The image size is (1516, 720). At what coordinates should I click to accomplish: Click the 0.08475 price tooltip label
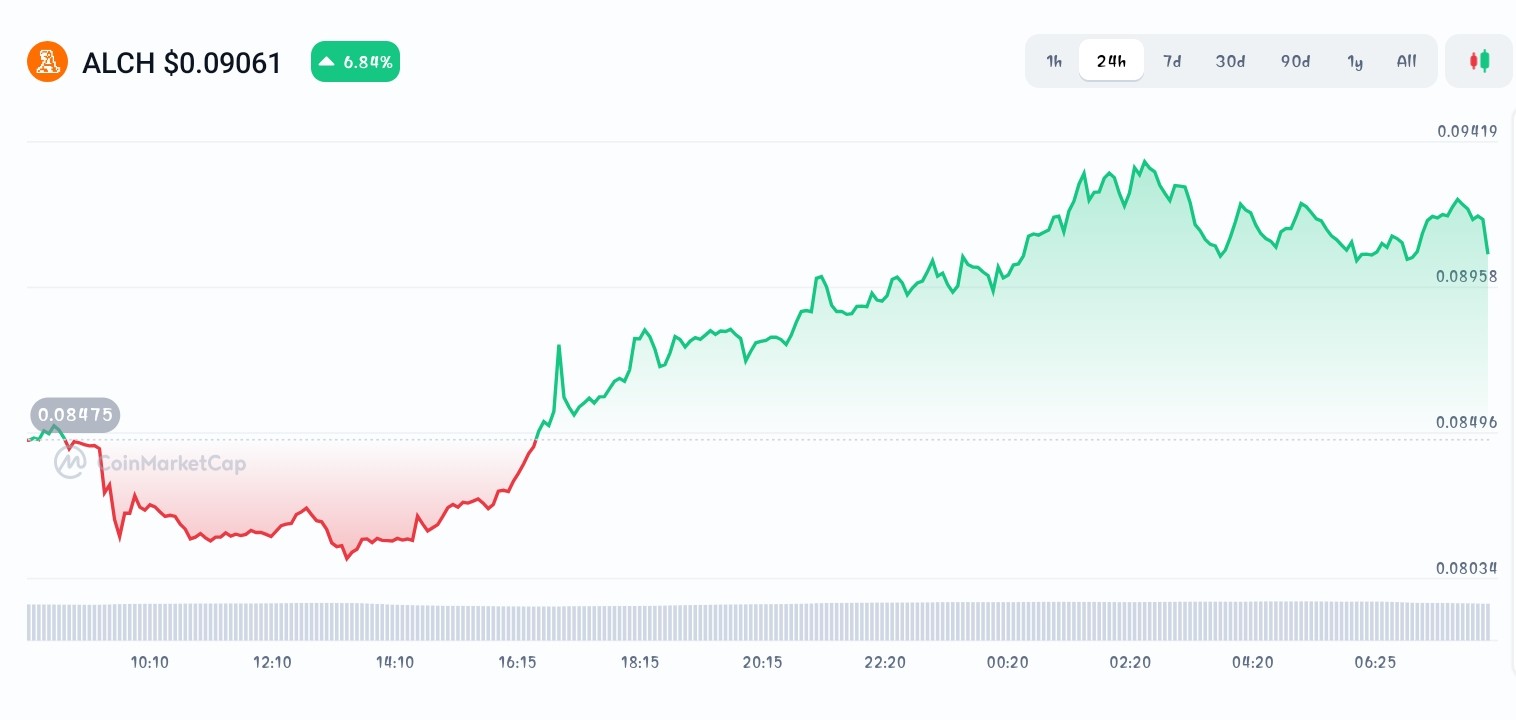pyautogui.click(x=75, y=415)
